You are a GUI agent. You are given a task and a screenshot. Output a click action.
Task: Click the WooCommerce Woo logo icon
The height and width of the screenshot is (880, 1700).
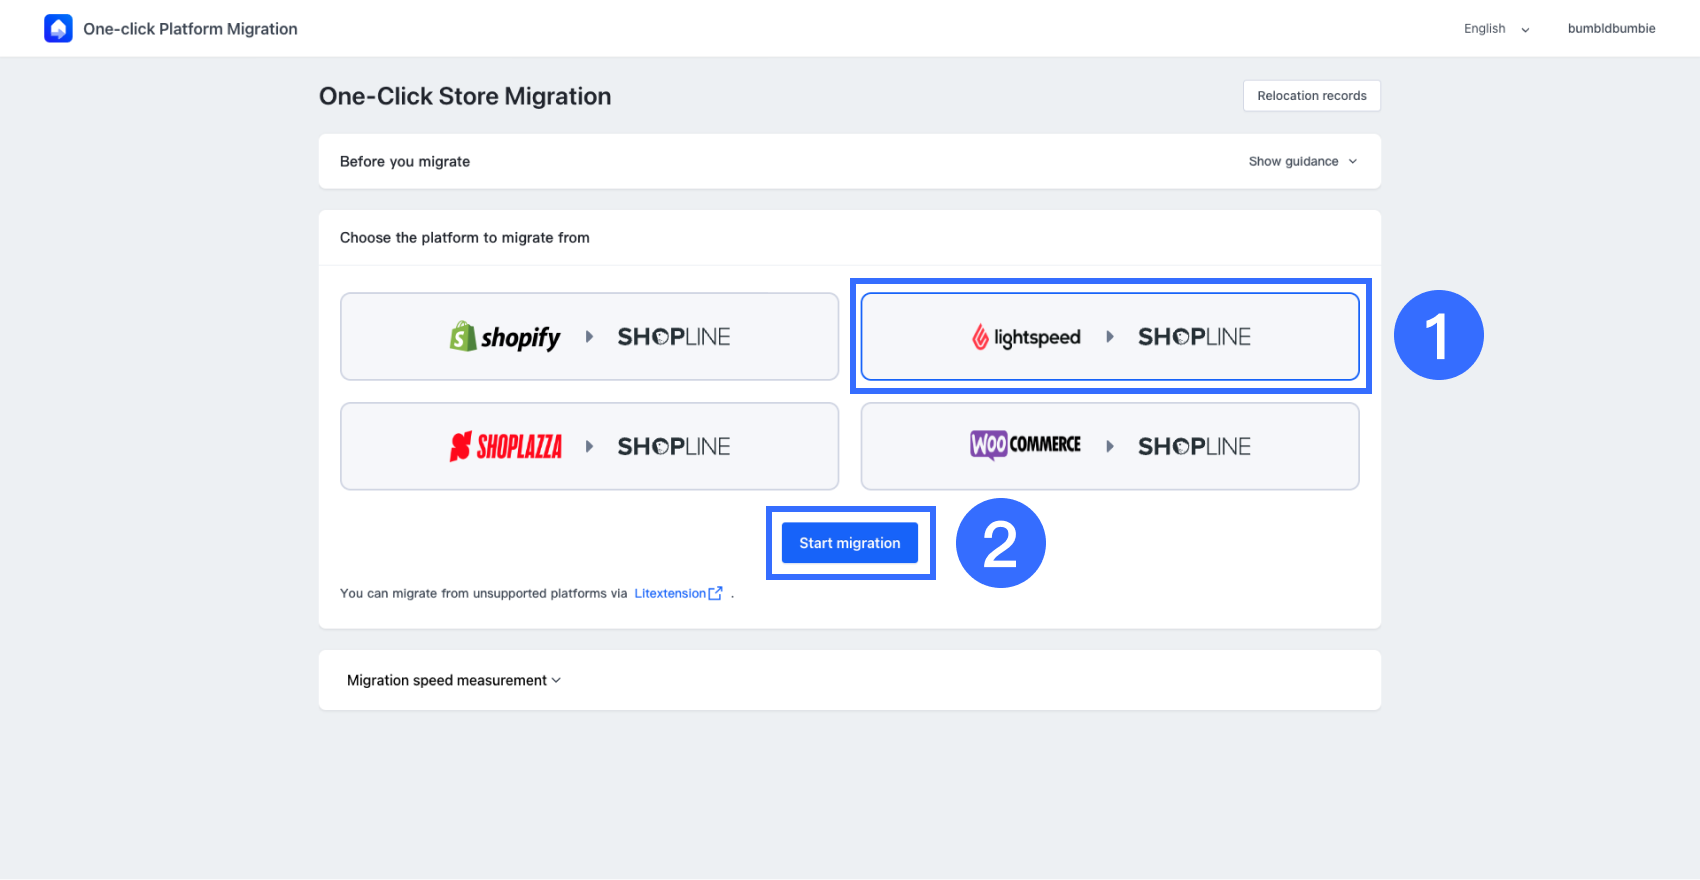(988, 445)
